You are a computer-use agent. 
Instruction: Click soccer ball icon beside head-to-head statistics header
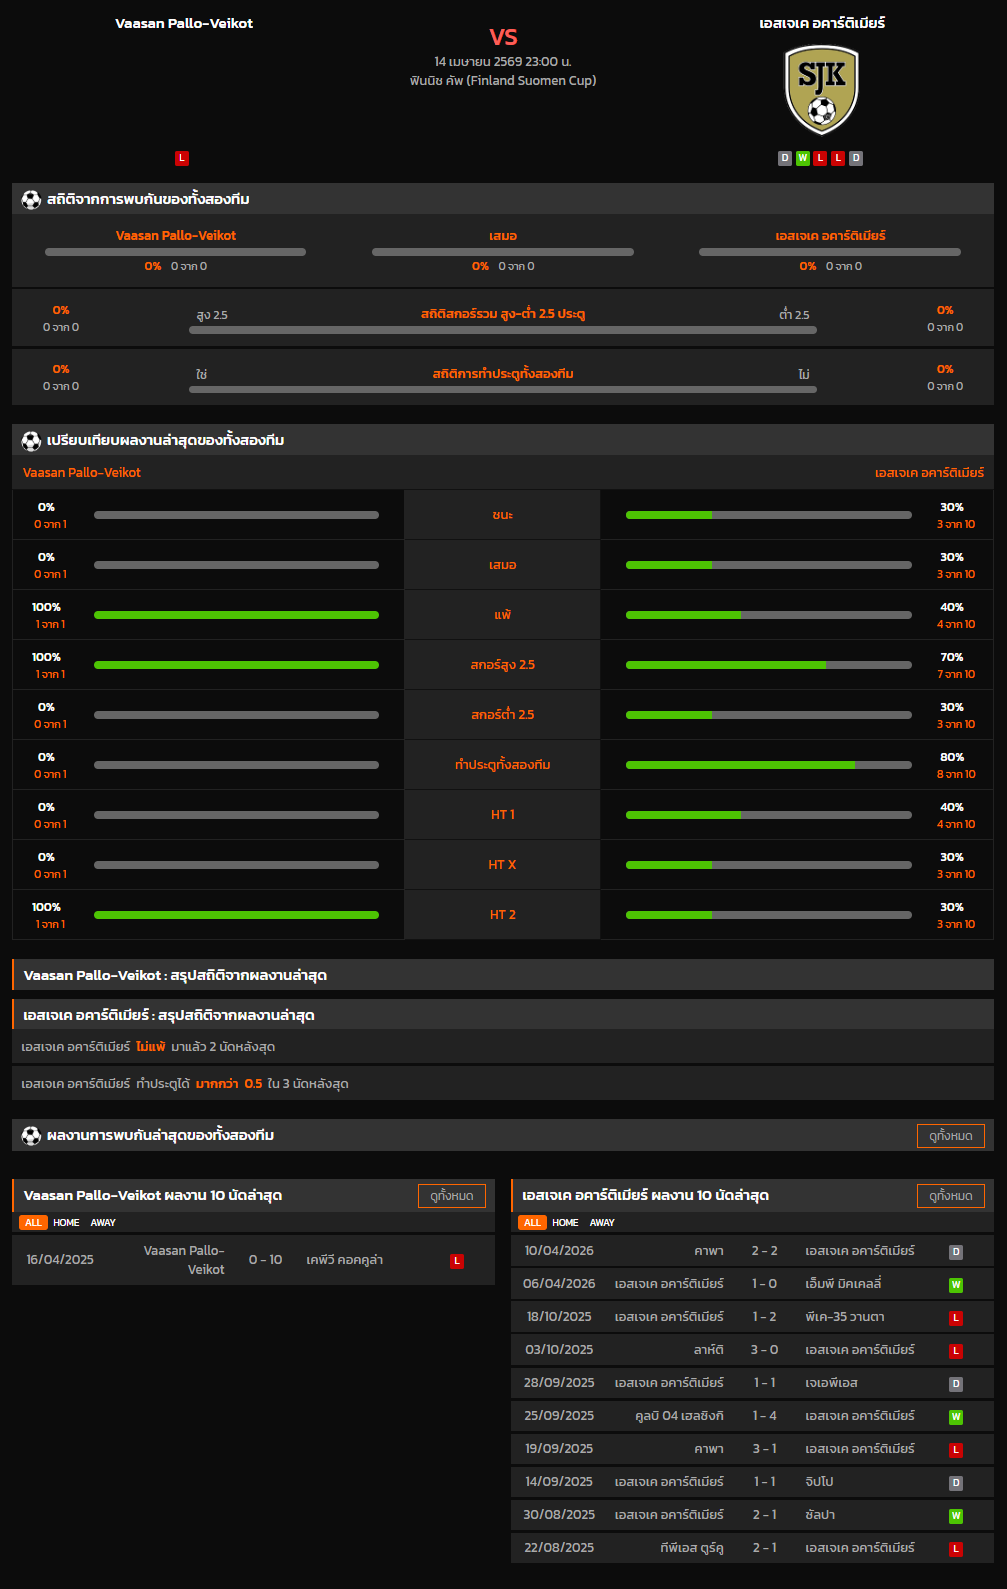[31, 199]
